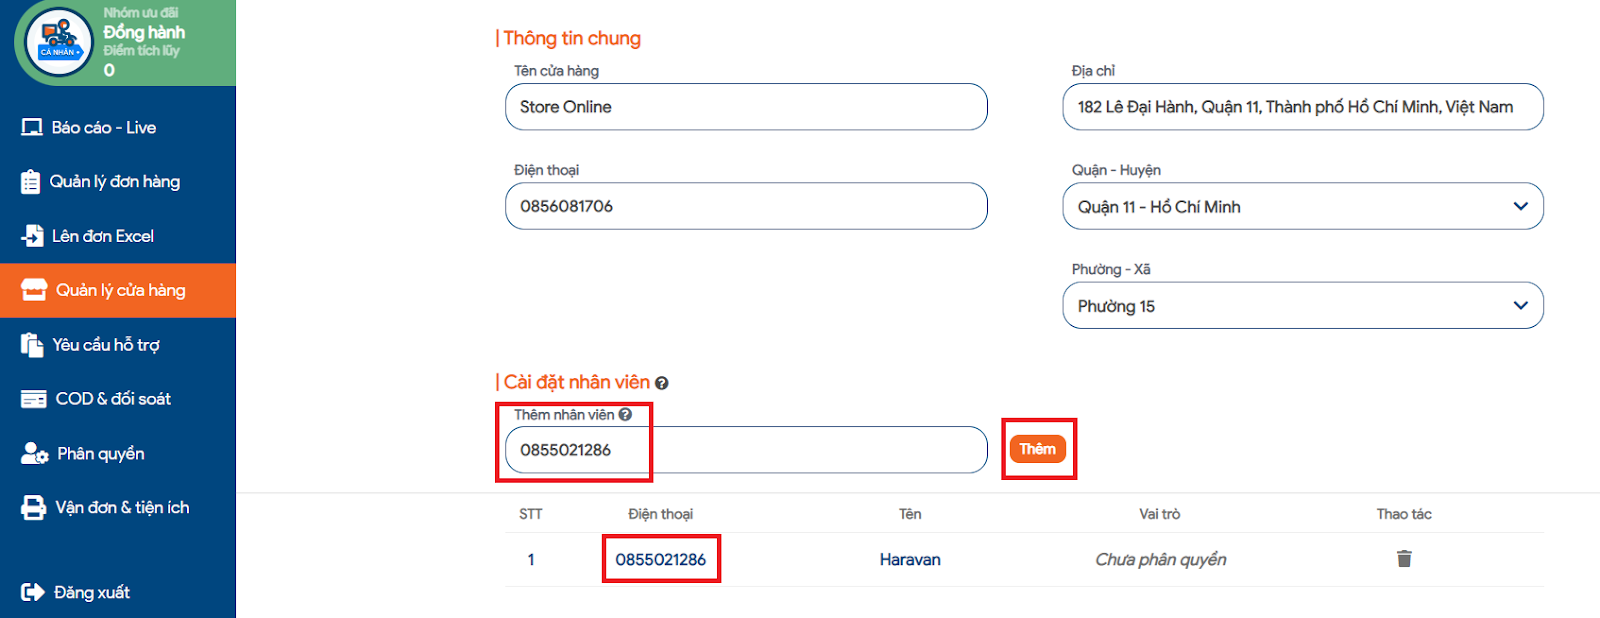Click help icon next to Cài đặt nhân viên
This screenshot has width=1600, height=618.
[662, 383]
